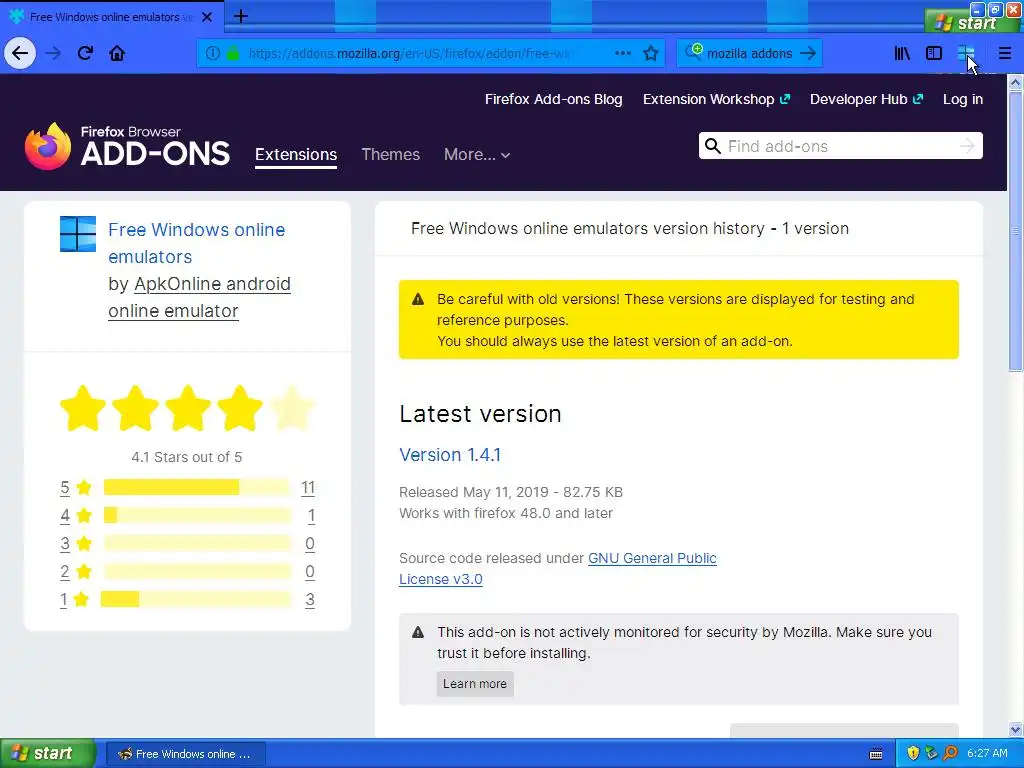Click the Free Windows online taskbar button
The height and width of the screenshot is (768, 1024).
pyautogui.click(x=185, y=754)
